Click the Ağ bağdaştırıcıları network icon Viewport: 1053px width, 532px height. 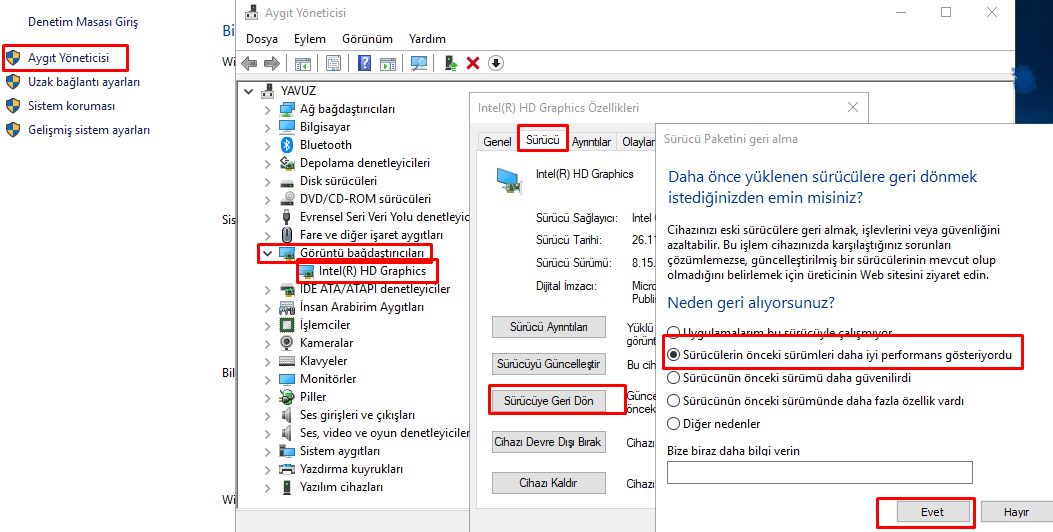pos(287,109)
